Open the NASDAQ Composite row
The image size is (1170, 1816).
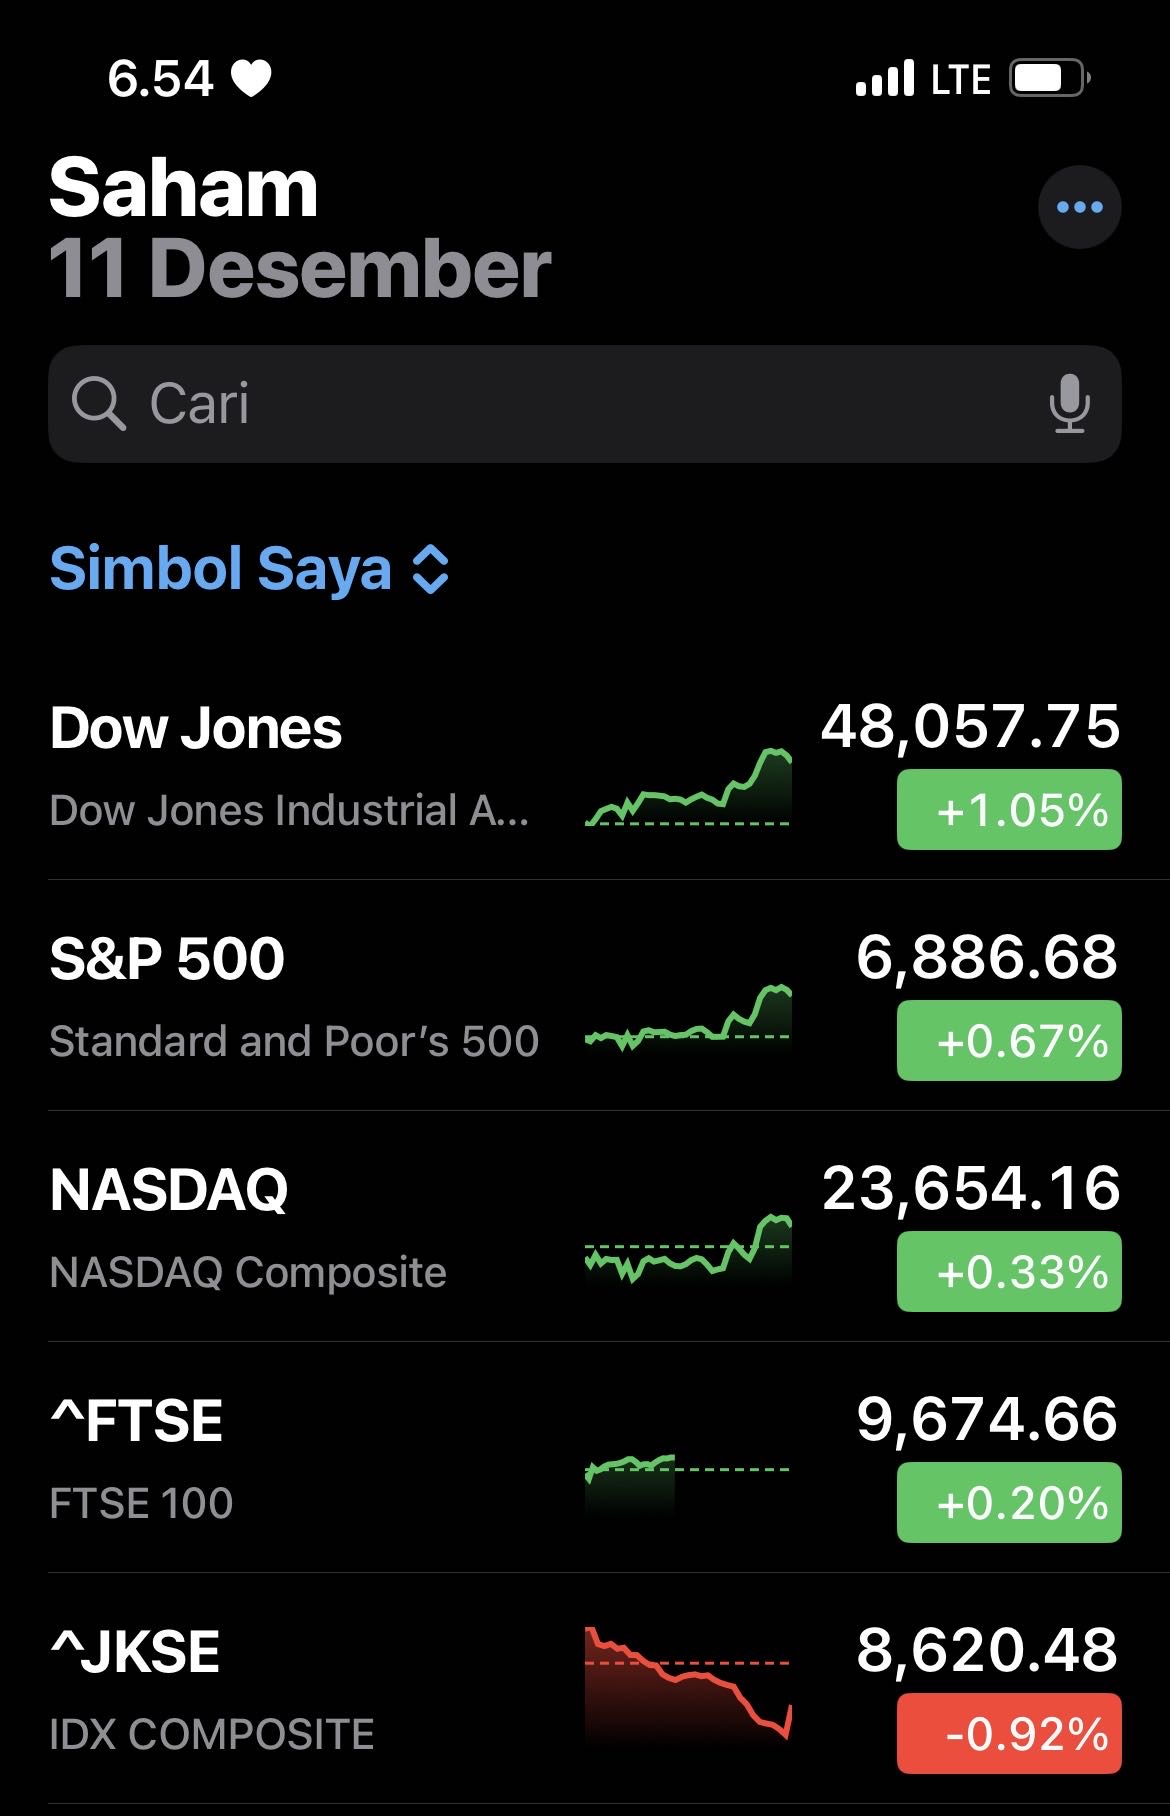pos(300,1228)
